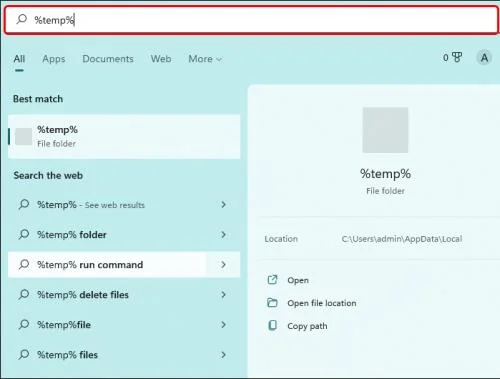Click the Open action in preview pane
Screen dimensions: 500x379
click(298, 280)
